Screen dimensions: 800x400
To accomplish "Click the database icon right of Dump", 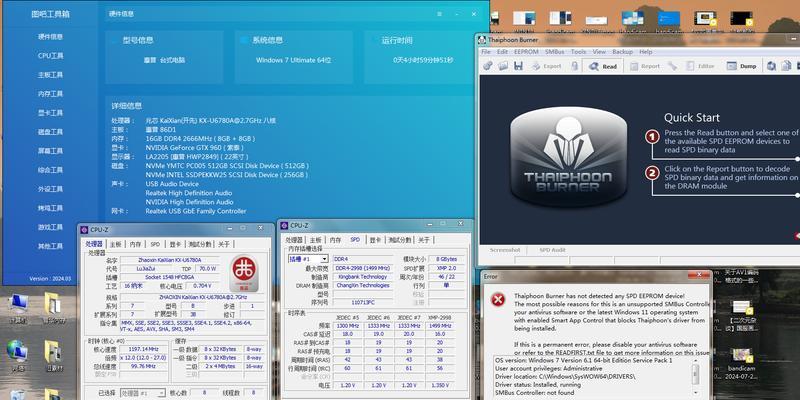I will point(771,66).
